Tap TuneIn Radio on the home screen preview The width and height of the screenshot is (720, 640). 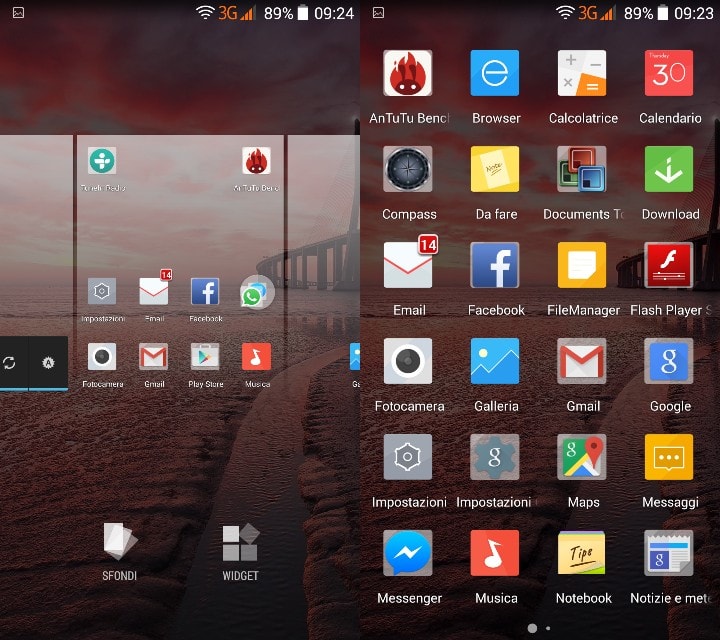(x=102, y=161)
